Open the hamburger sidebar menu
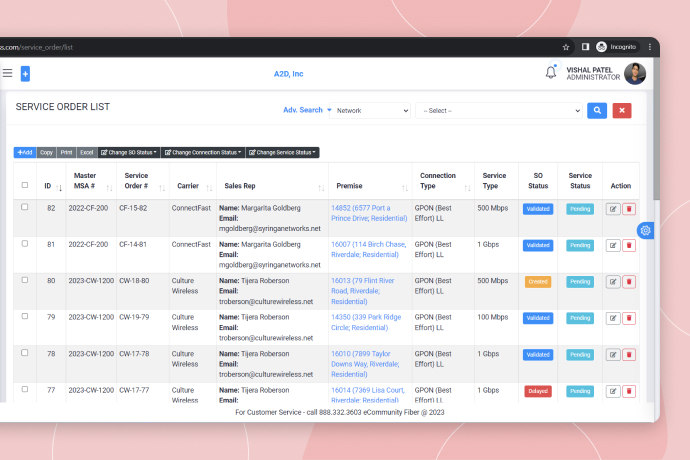This screenshot has height=460, width=690. (x=7, y=73)
